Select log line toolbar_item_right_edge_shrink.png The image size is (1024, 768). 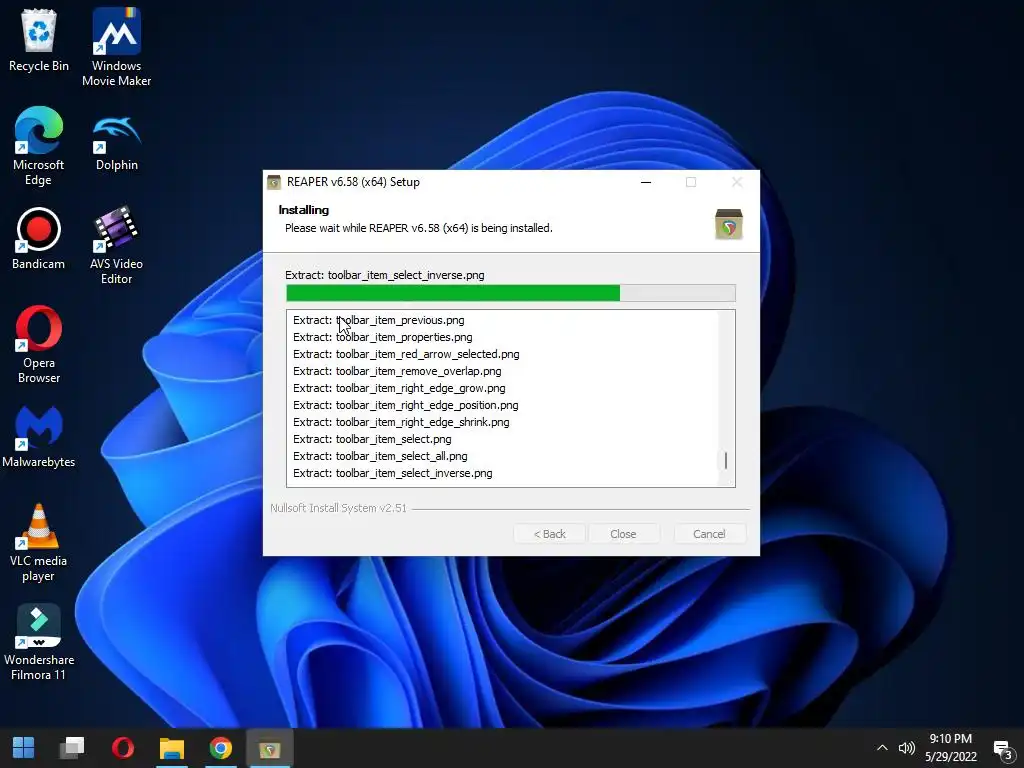coord(401,422)
